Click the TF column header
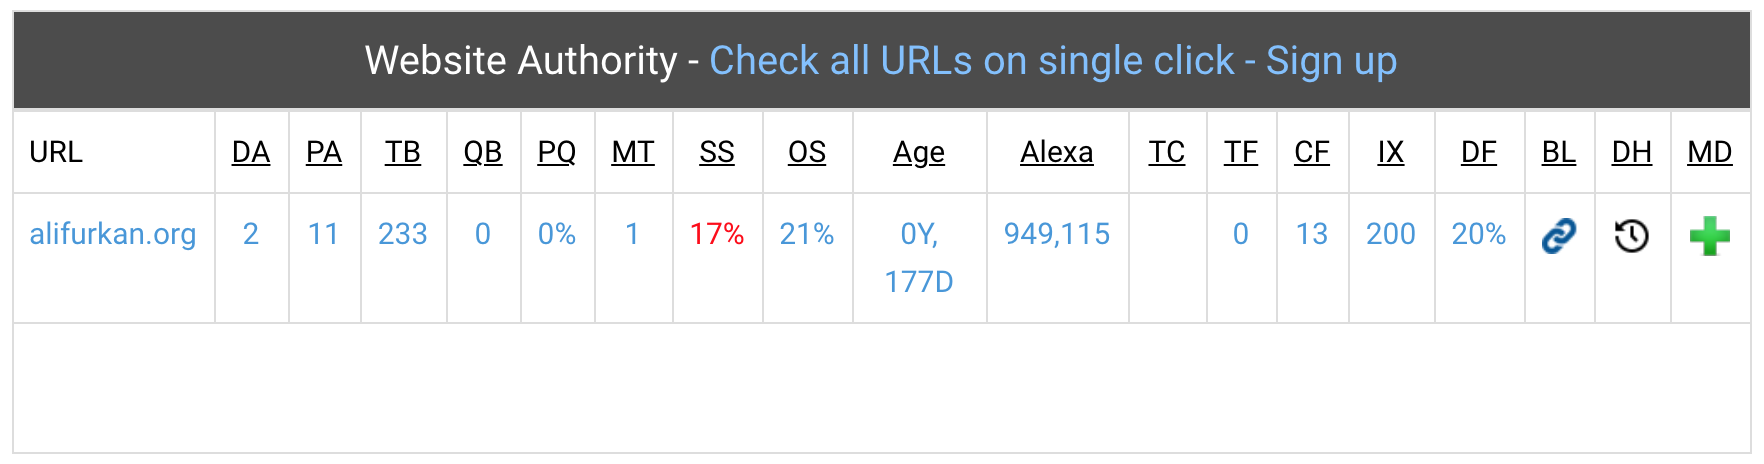Image resolution: width=1764 pixels, height=464 pixels. tap(1241, 152)
